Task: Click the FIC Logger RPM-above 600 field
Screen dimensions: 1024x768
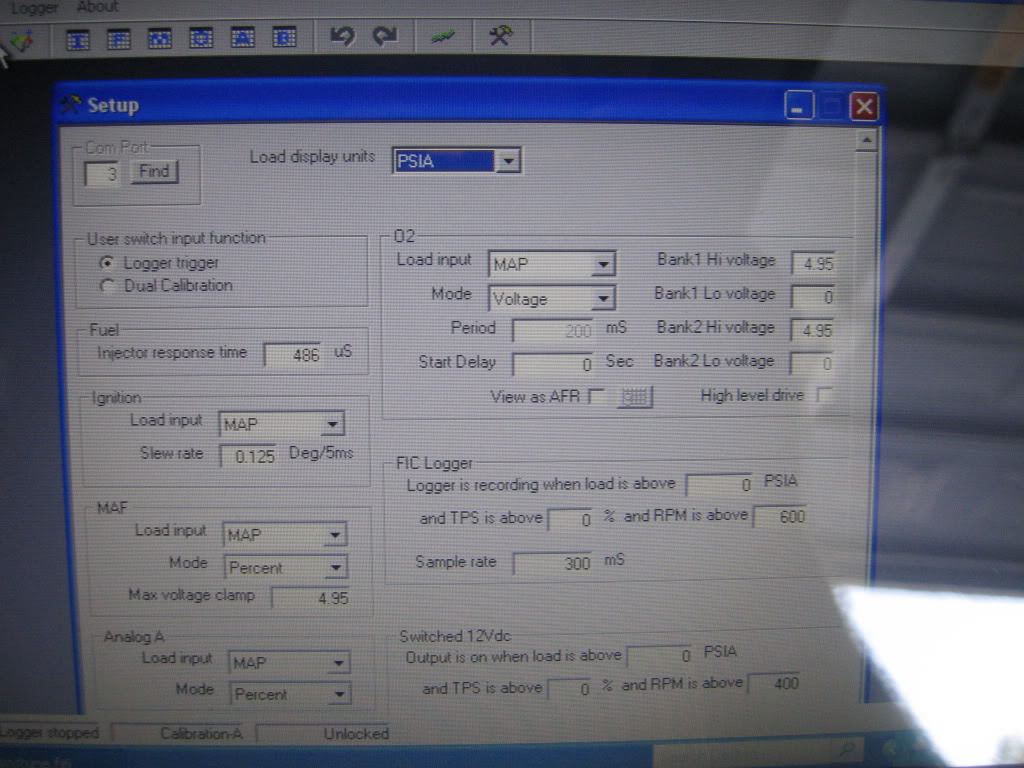Action: [780, 517]
